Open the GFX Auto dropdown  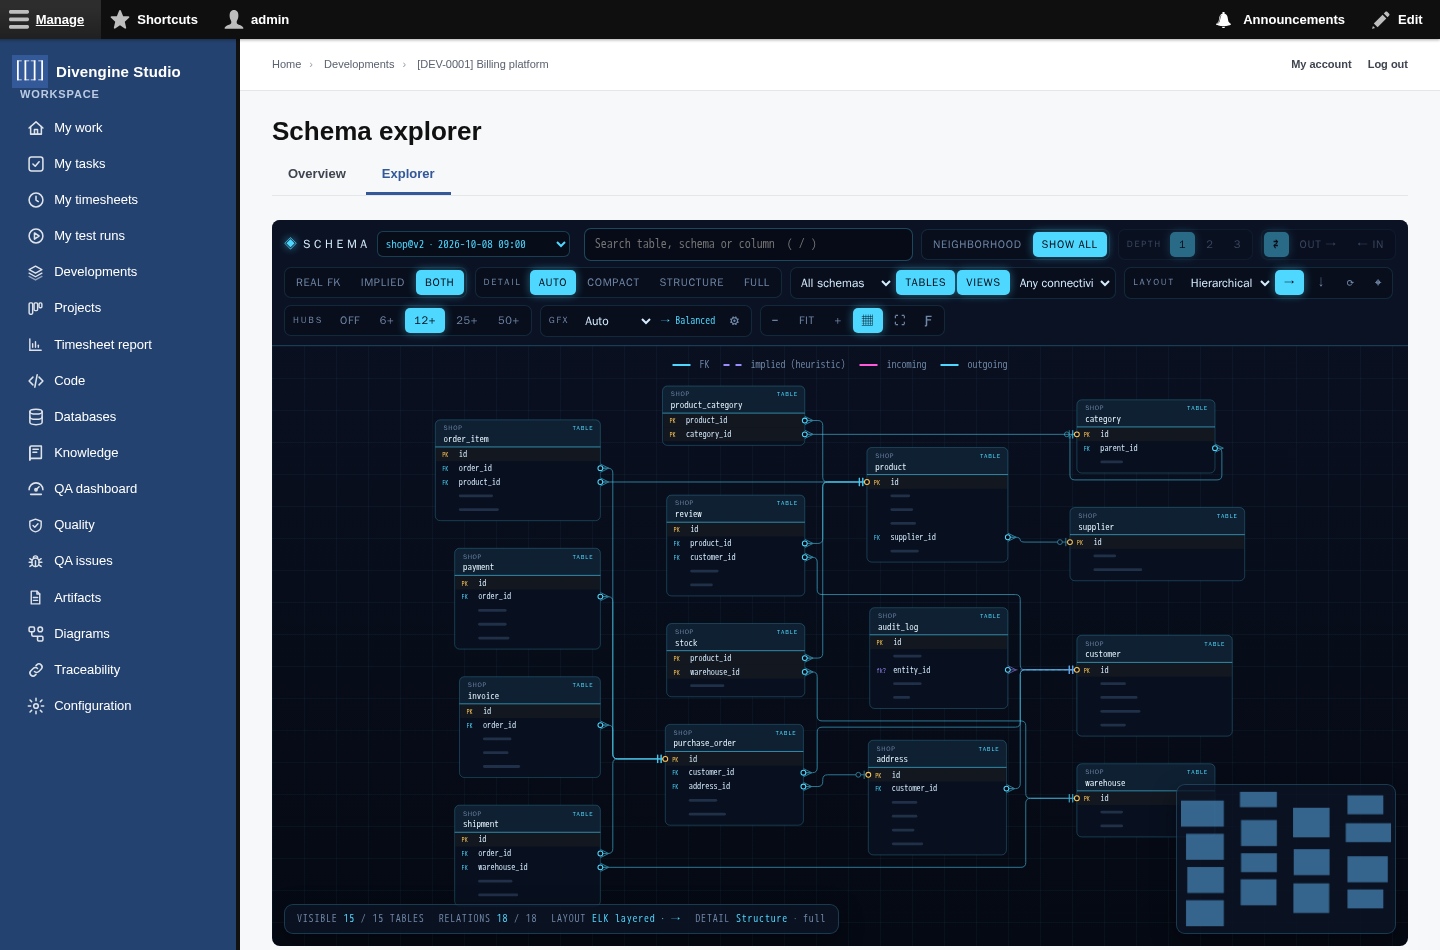[616, 321]
